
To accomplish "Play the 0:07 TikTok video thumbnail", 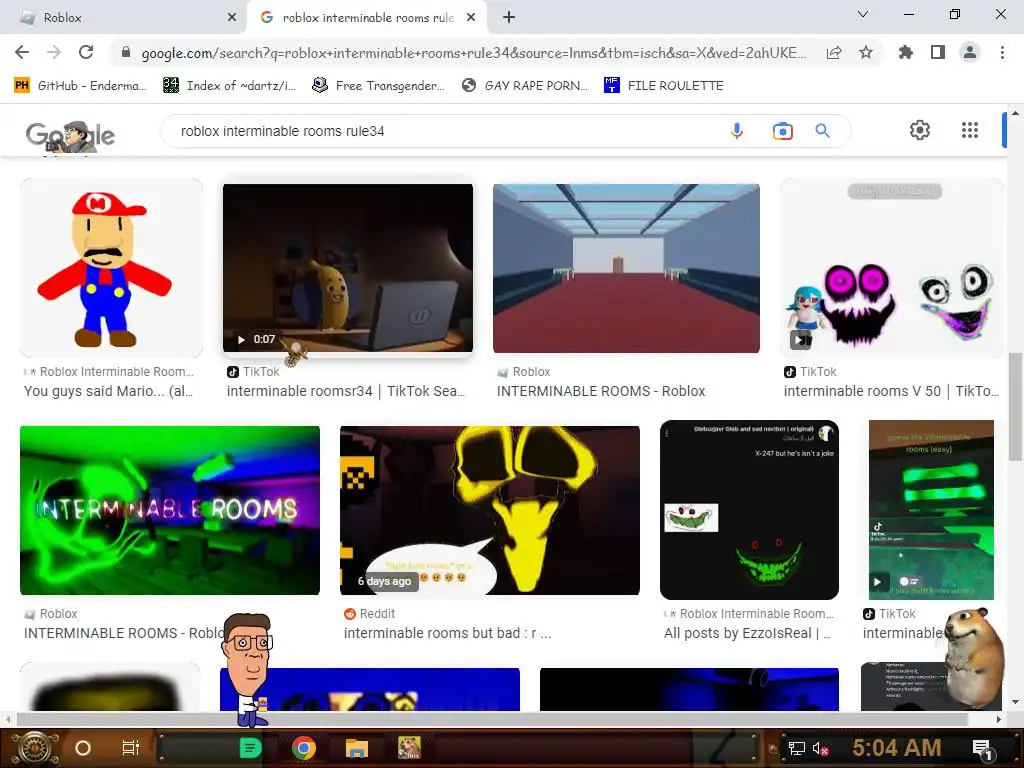I will (x=347, y=268).
